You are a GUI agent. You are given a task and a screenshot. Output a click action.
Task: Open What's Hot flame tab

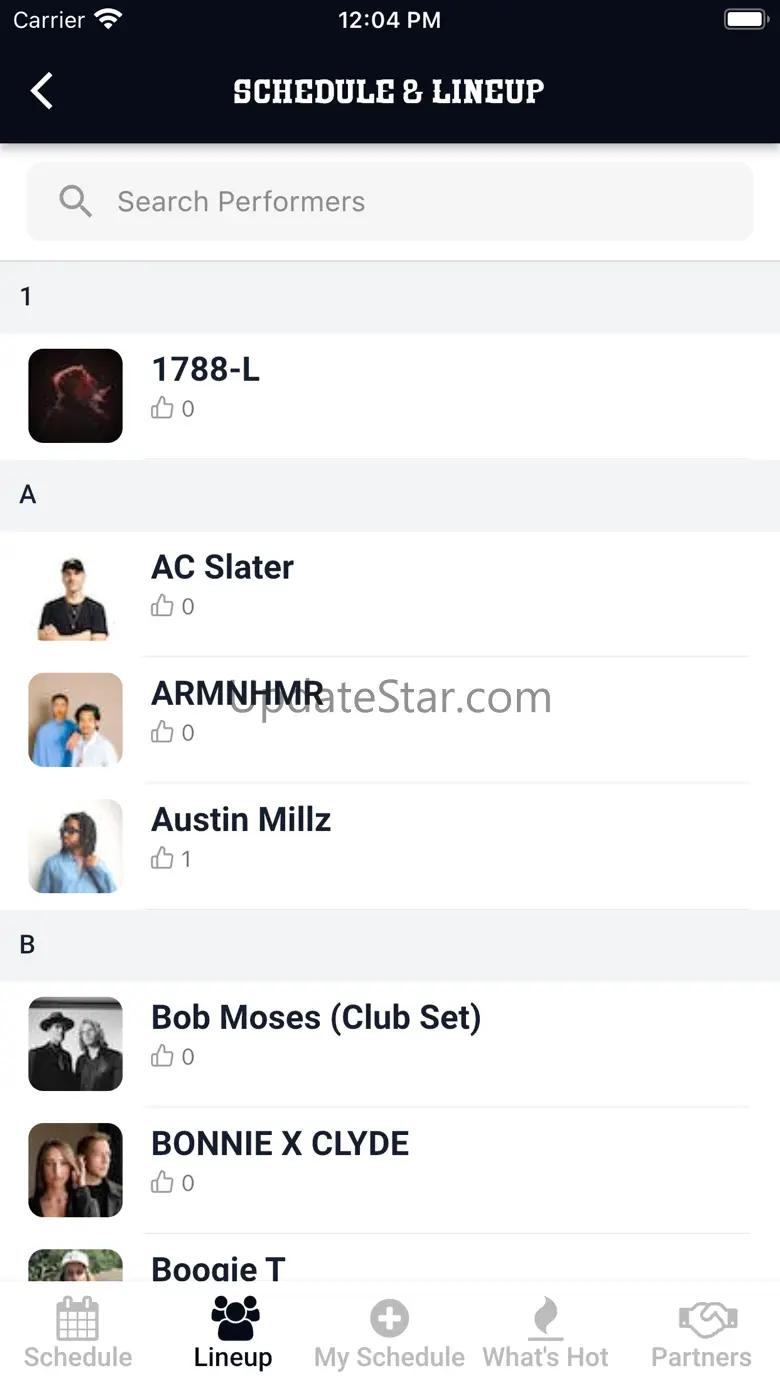coord(545,1332)
